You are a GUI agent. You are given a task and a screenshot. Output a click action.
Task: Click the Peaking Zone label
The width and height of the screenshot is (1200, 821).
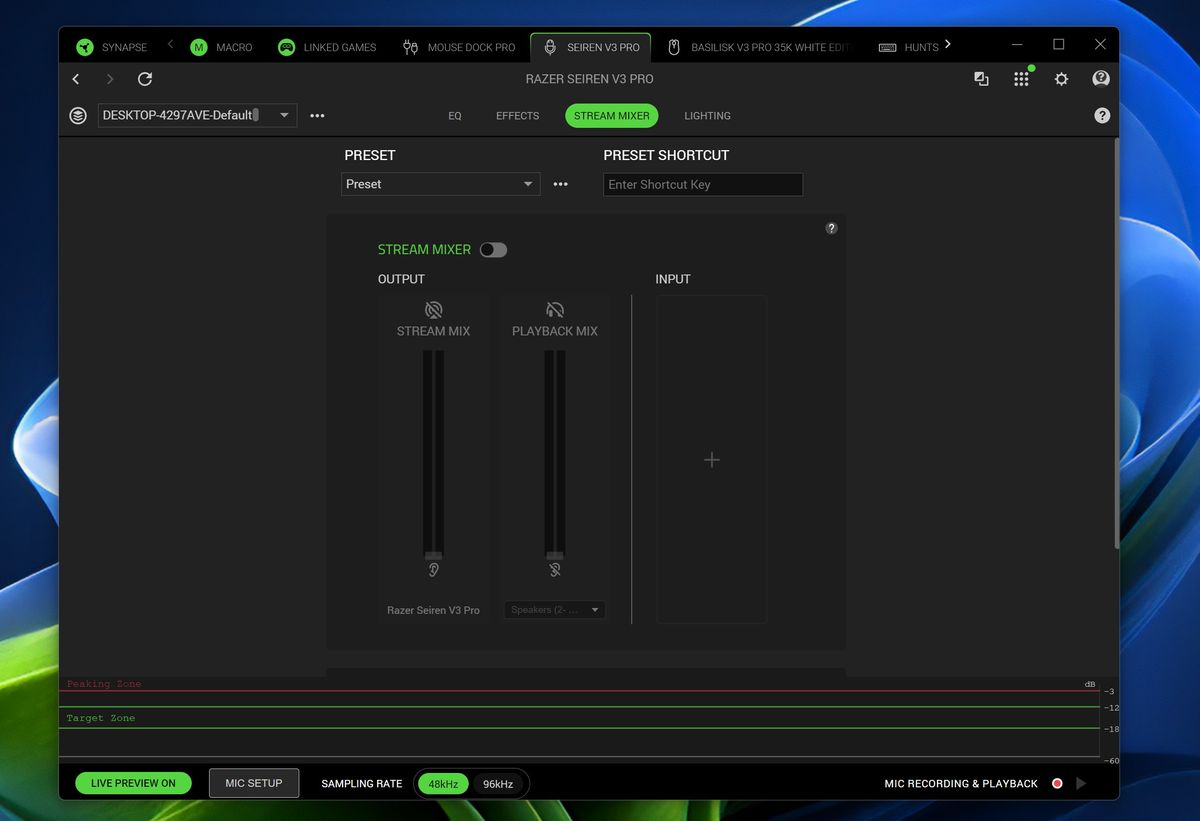click(104, 684)
